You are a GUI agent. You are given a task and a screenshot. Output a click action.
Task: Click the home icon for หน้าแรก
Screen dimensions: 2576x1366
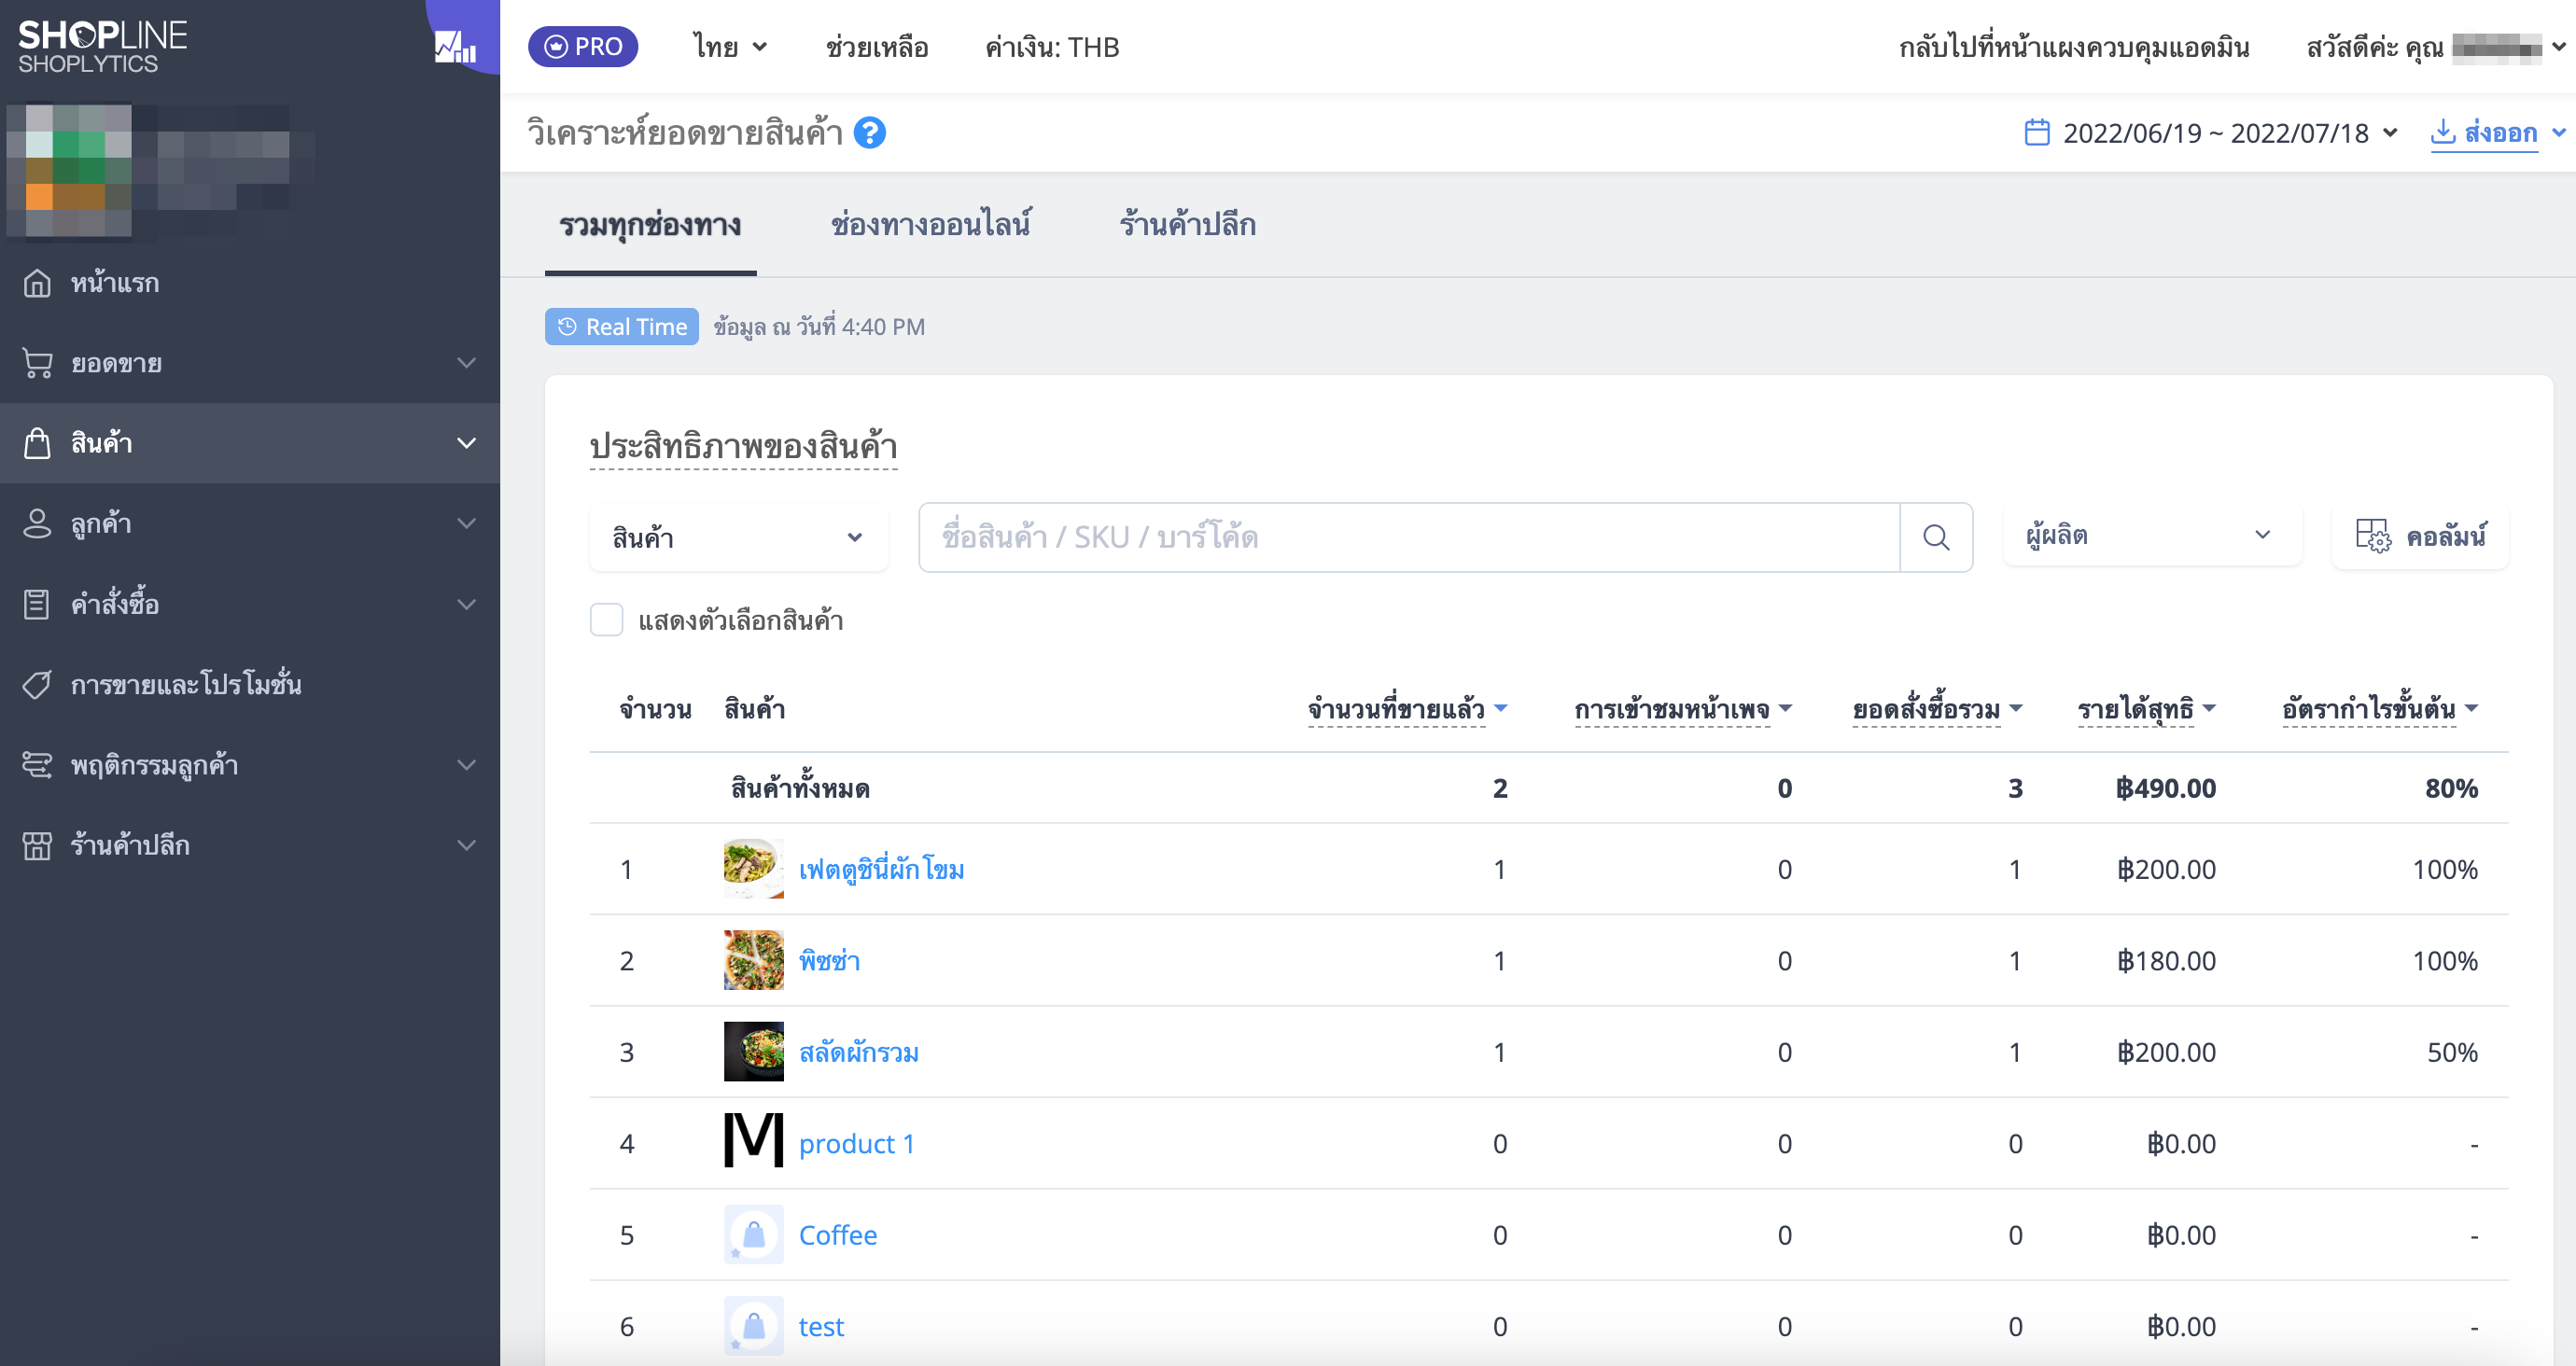pyautogui.click(x=37, y=283)
